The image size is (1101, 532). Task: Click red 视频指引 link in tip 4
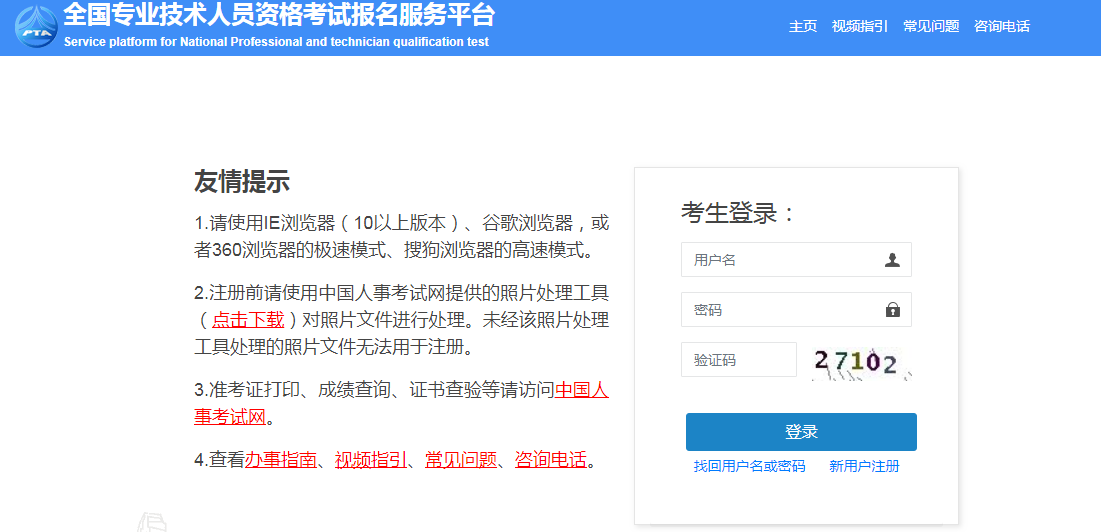[370, 460]
